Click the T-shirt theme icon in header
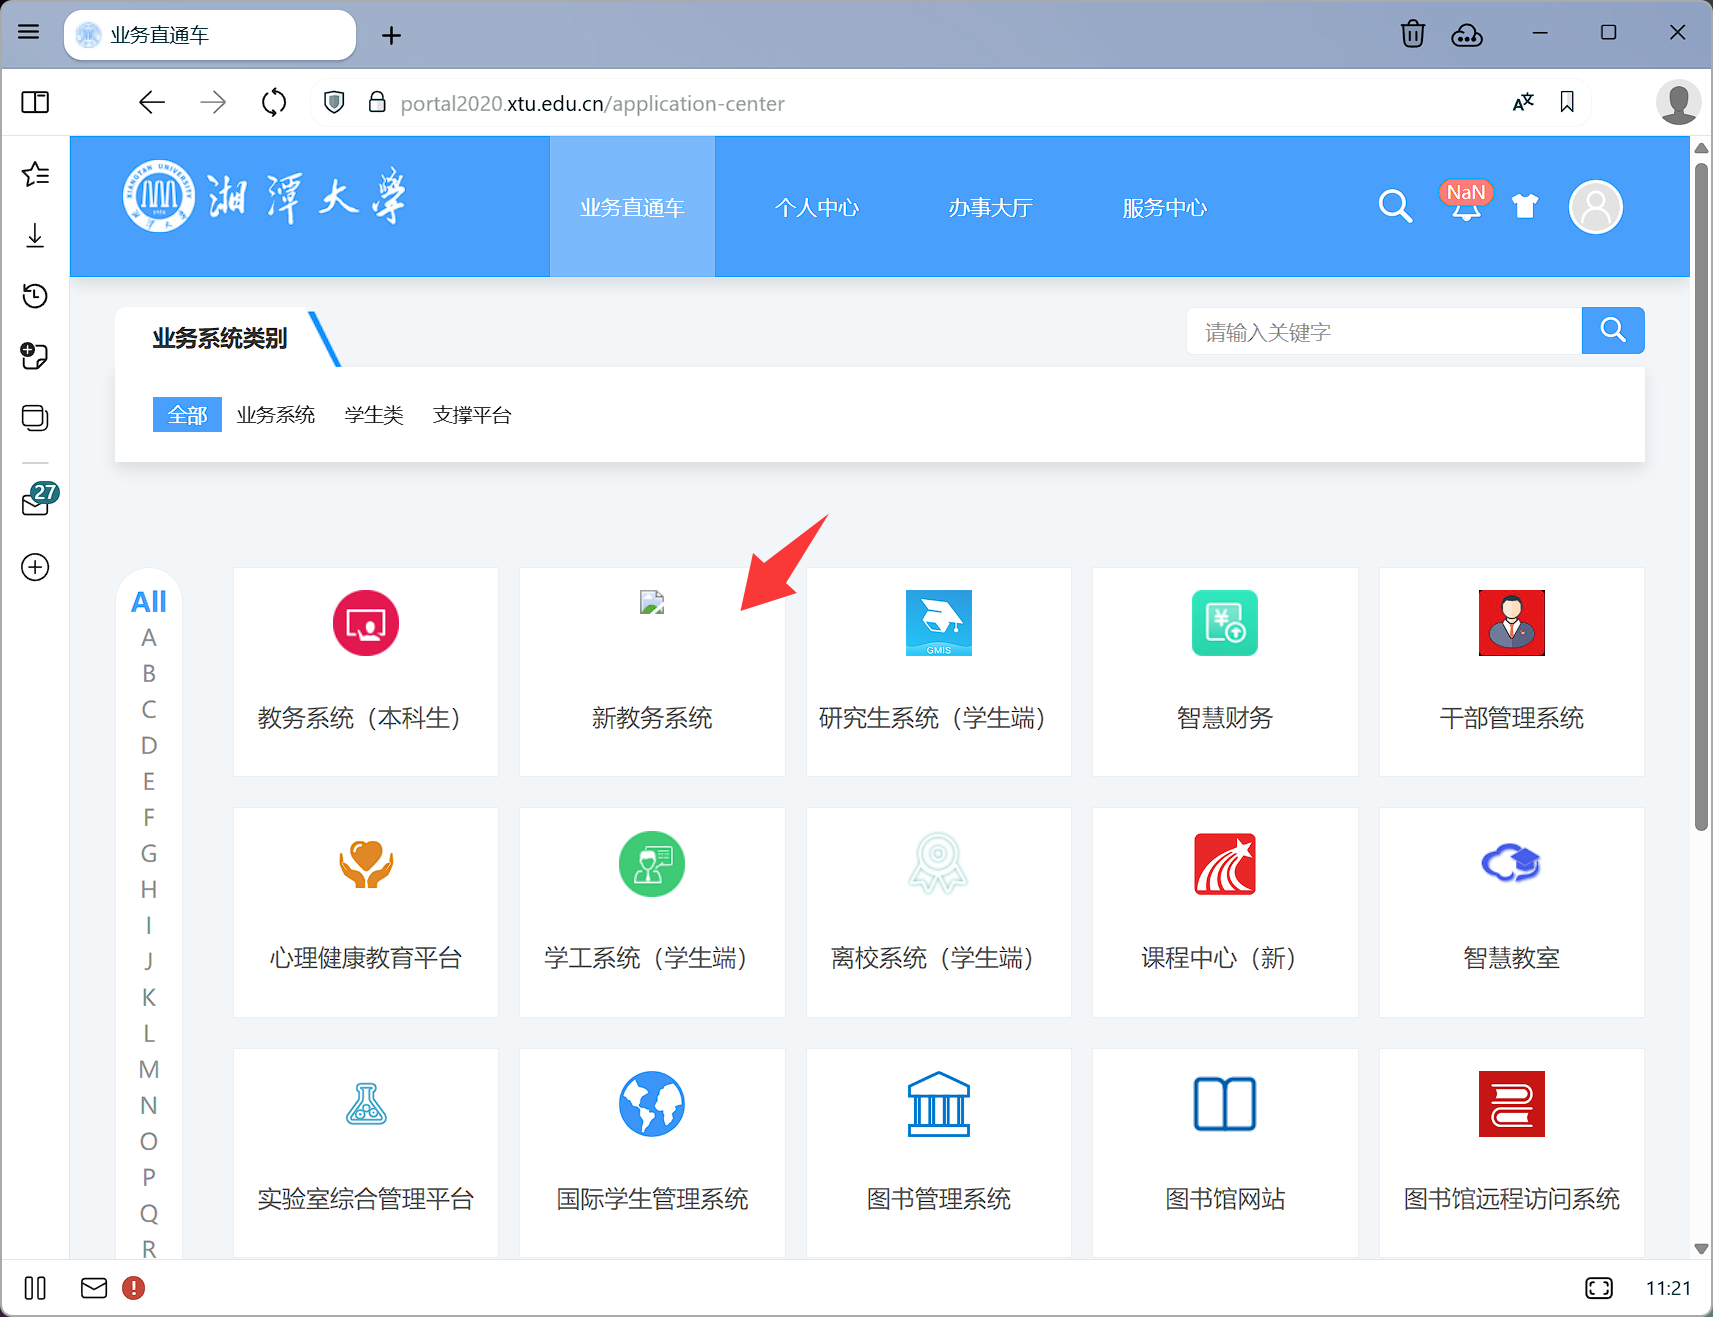 1524,207
